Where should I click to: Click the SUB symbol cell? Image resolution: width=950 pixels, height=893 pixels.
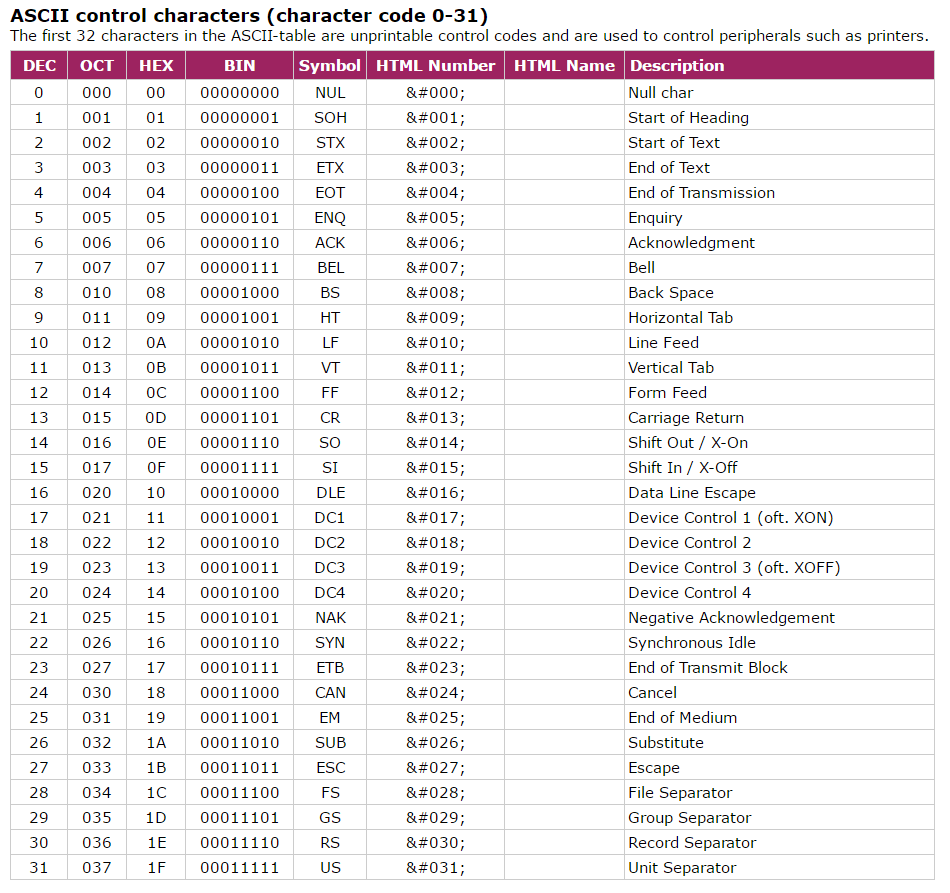pyautogui.click(x=330, y=743)
